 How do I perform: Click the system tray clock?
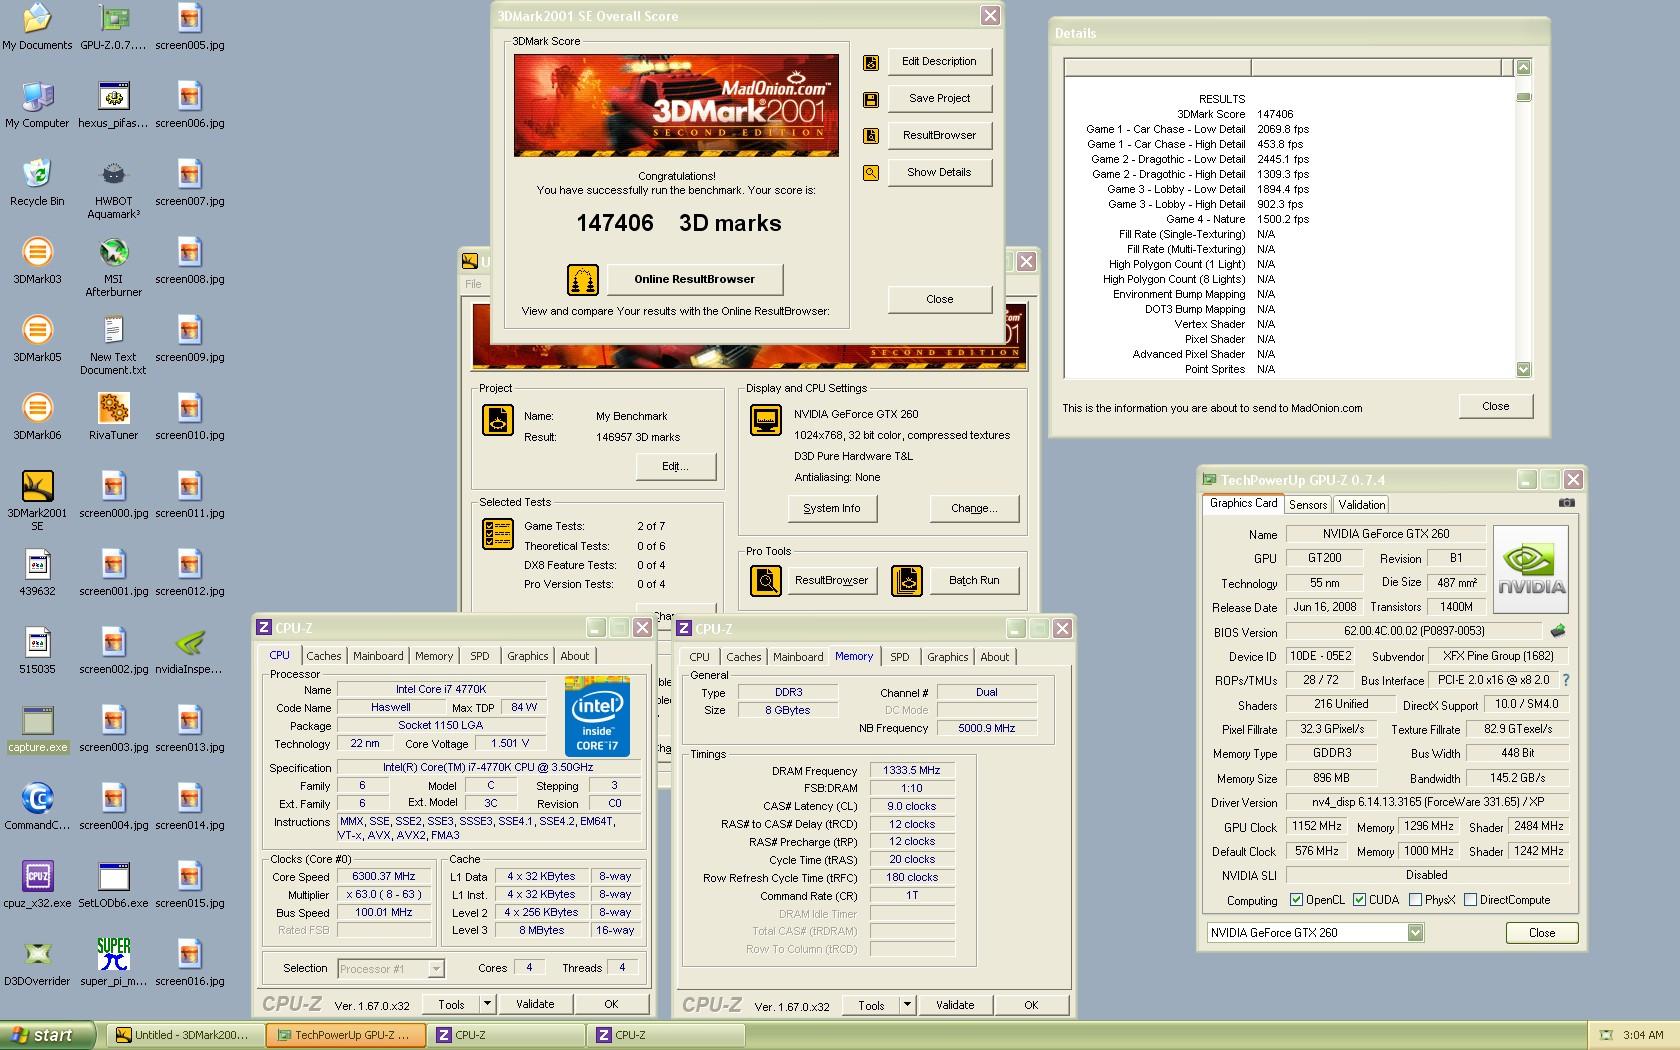point(1643,1035)
